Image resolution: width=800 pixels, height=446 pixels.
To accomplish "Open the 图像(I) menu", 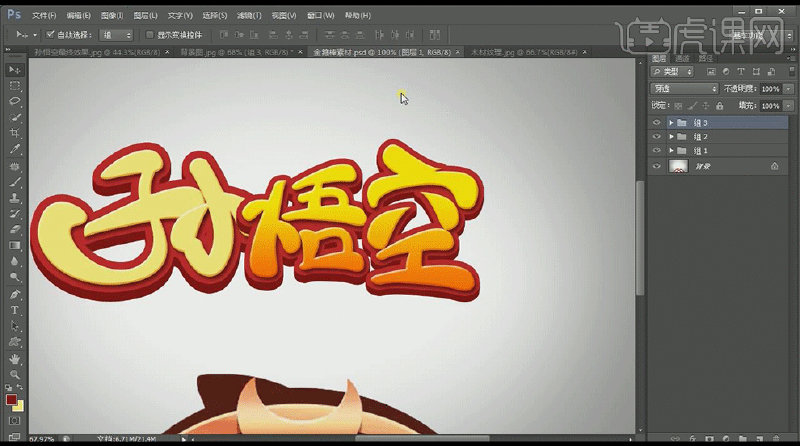I will (112, 15).
